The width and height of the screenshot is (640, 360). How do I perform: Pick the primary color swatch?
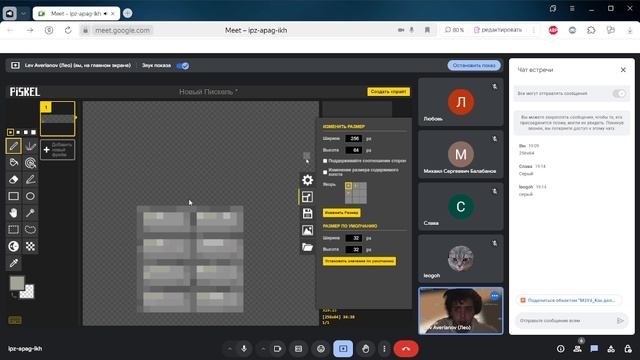tap(17, 283)
